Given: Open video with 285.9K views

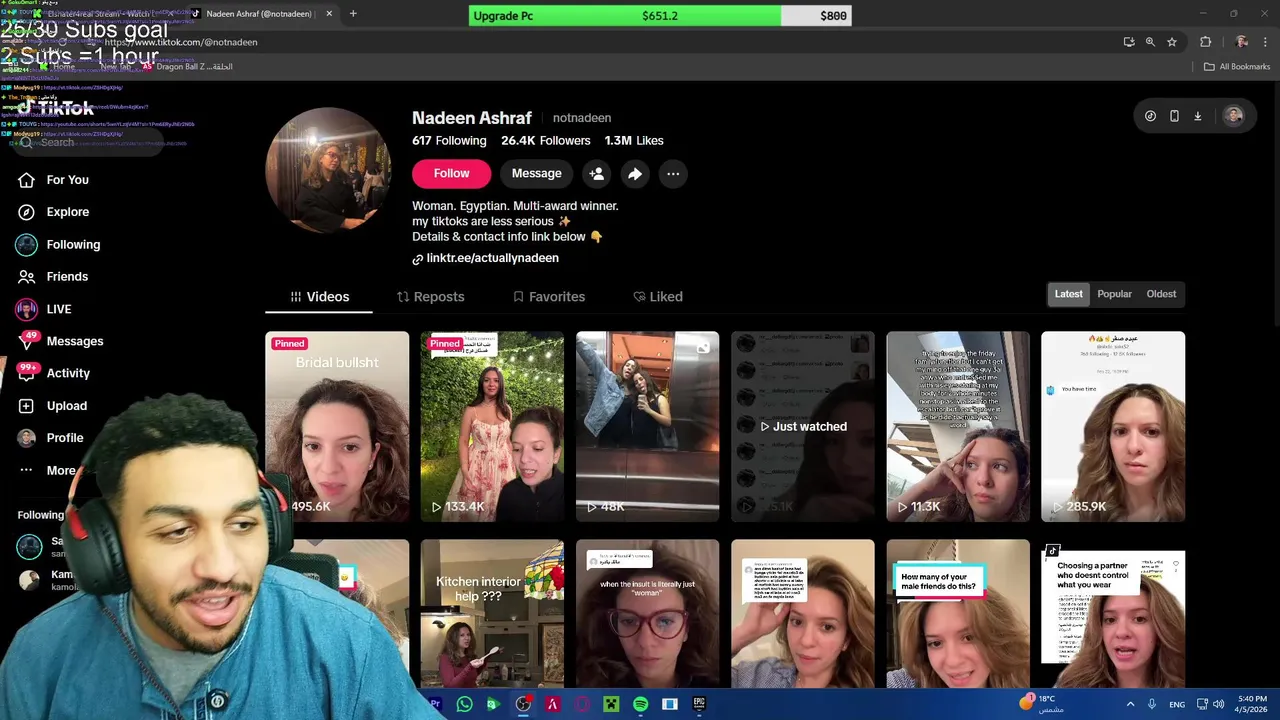Looking at the screenshot, I should (1113, 427).
